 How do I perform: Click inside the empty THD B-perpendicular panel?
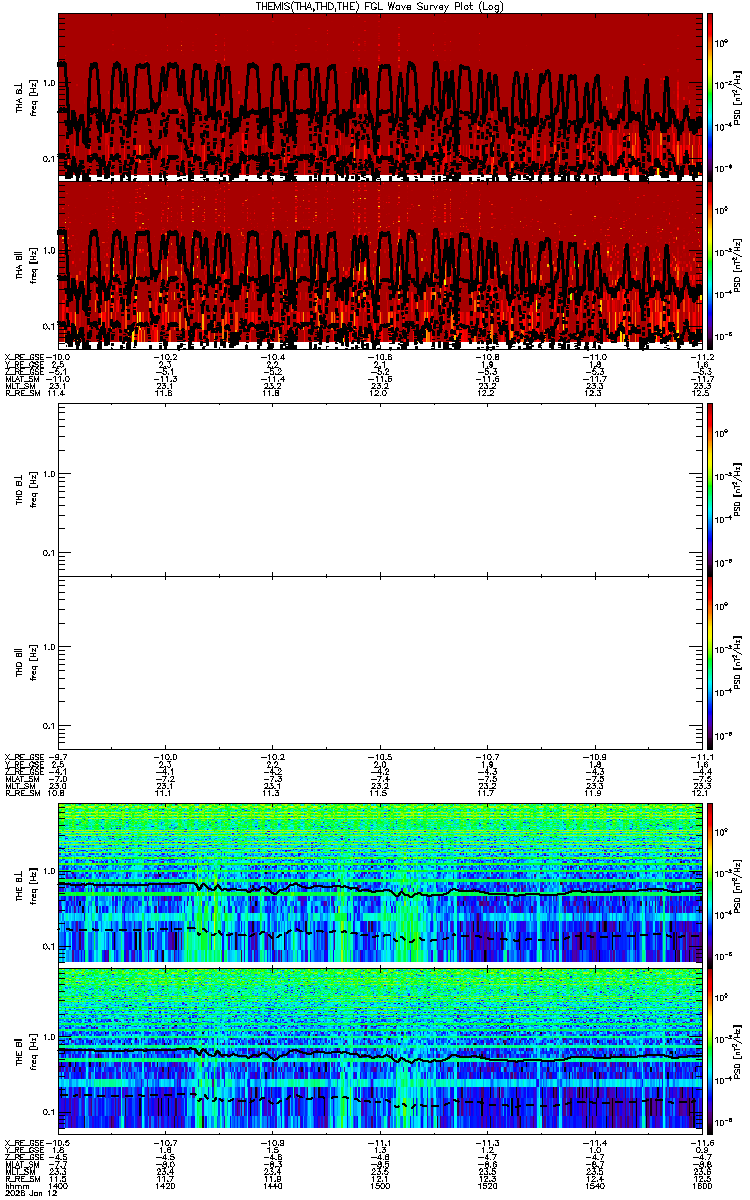pyautogui.click(x=380, y=491)
